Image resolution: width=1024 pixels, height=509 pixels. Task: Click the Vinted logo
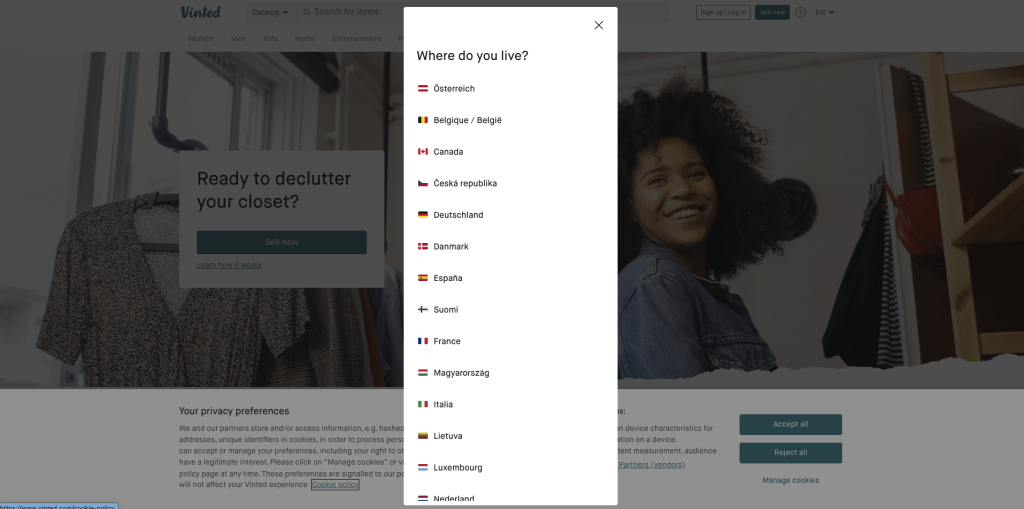click(200, 12)
